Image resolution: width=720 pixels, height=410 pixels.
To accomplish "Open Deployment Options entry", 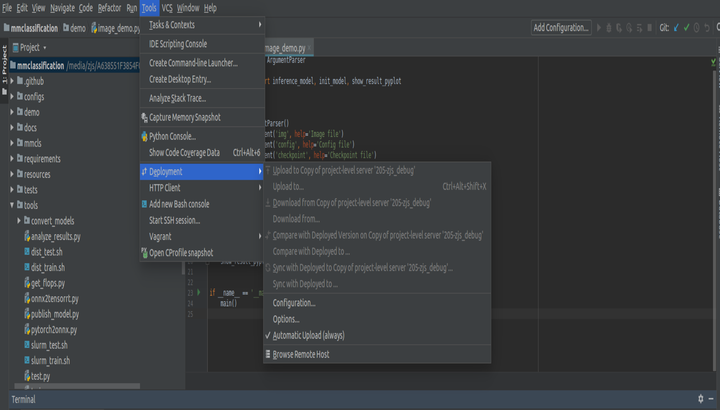I will click(x=377, y=319).
